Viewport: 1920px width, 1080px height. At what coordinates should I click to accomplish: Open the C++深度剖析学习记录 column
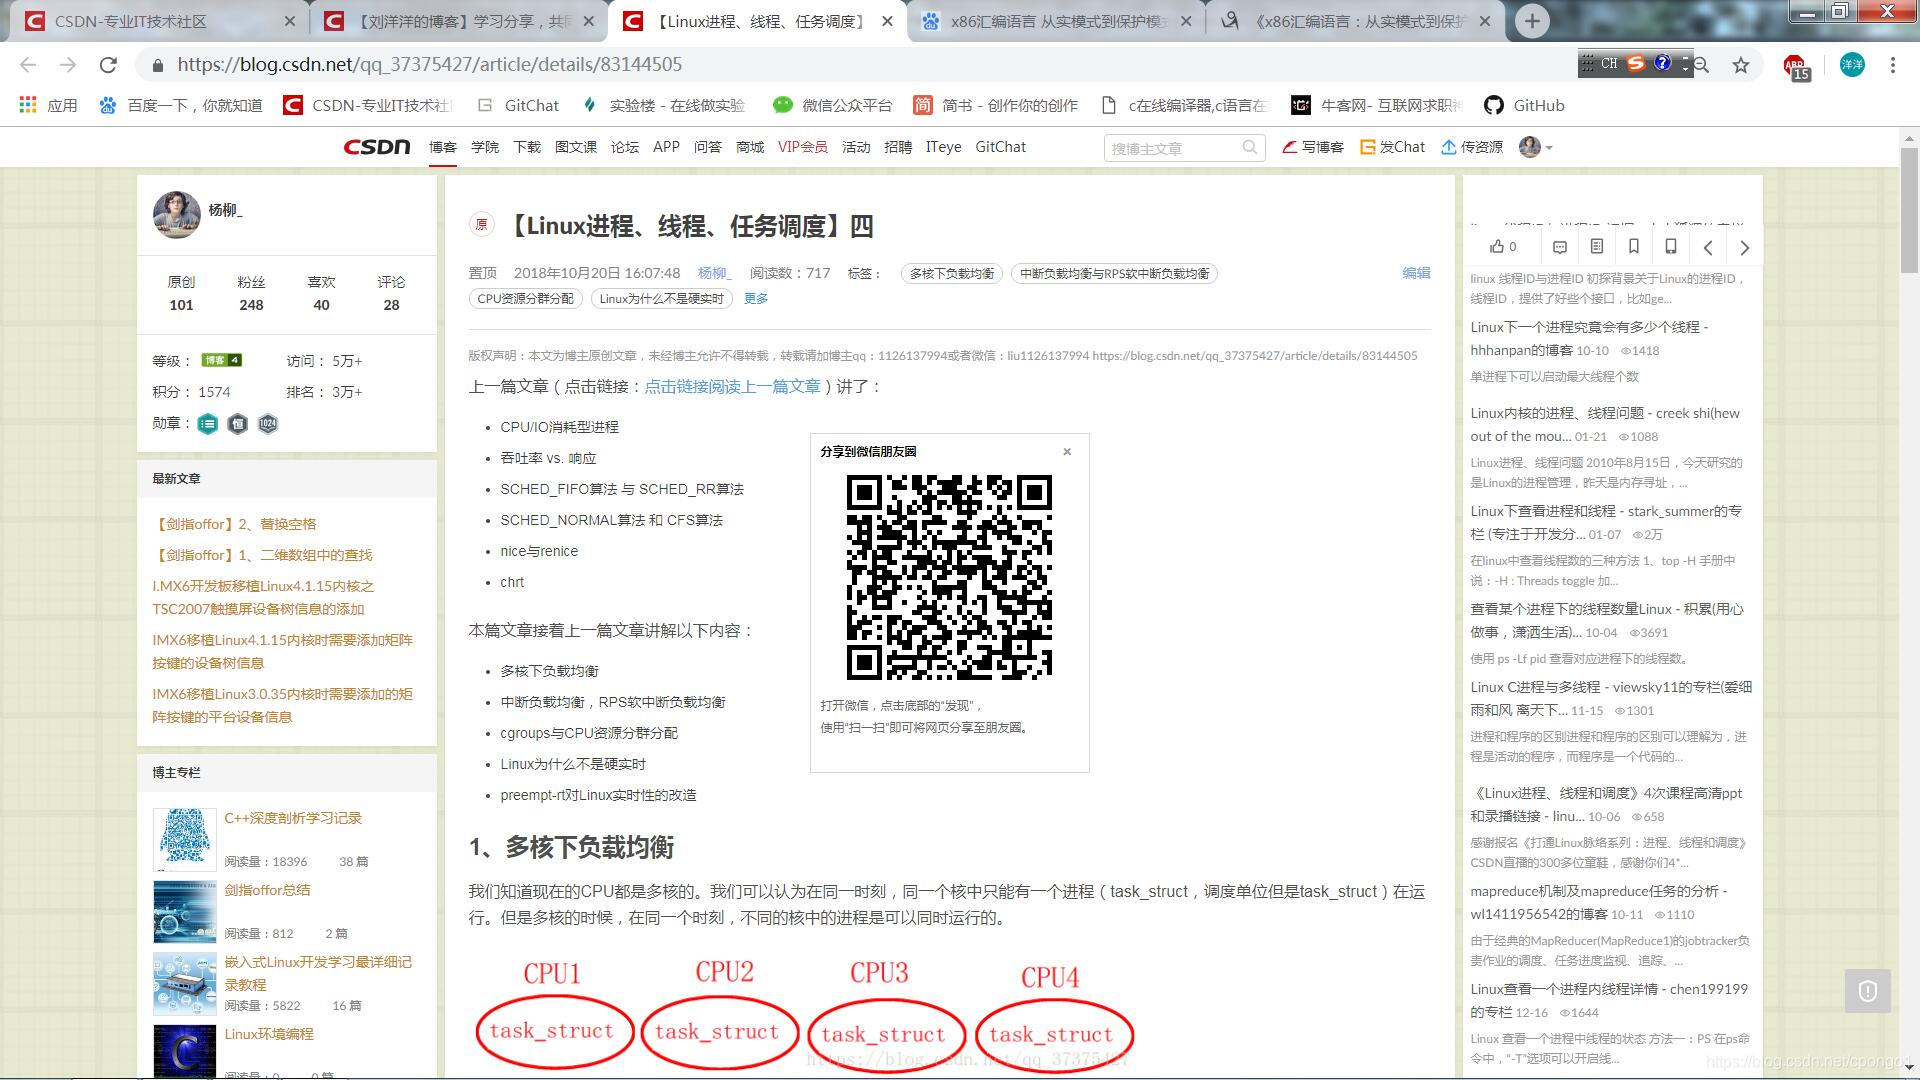point(293,817)
